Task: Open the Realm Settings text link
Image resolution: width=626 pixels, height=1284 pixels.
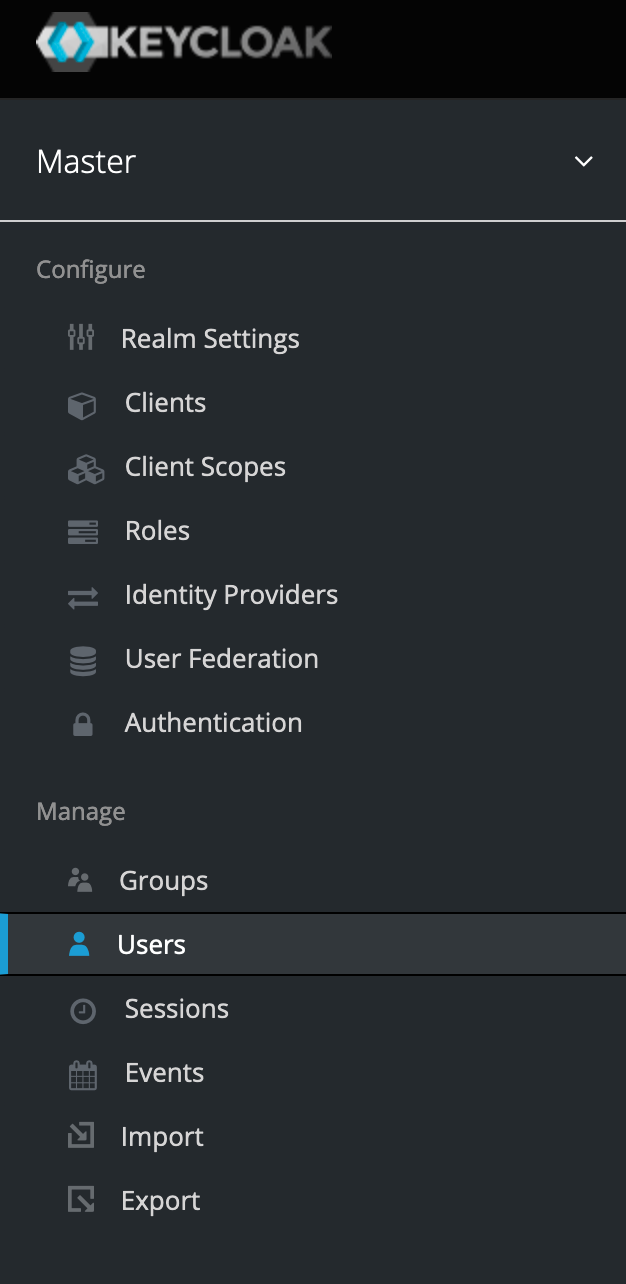Action: pos(210,339)
